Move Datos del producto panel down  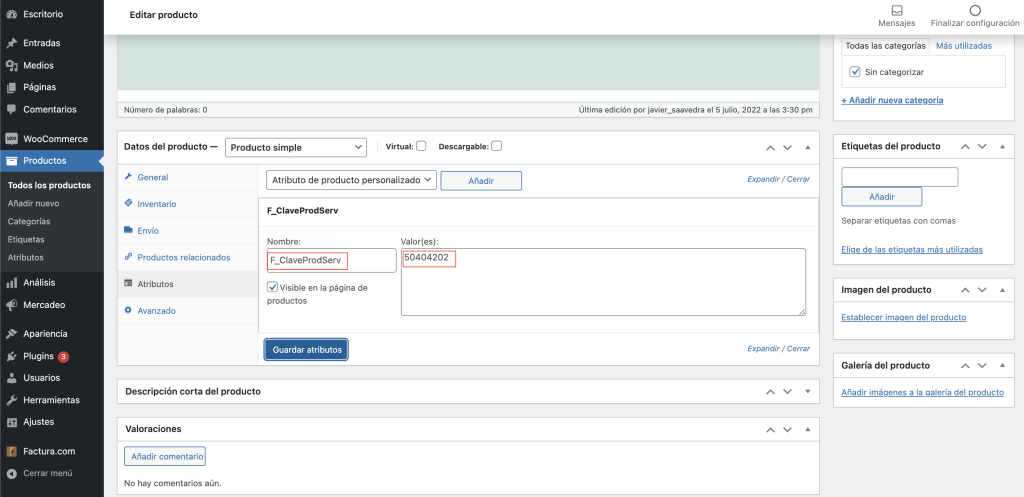788,148
